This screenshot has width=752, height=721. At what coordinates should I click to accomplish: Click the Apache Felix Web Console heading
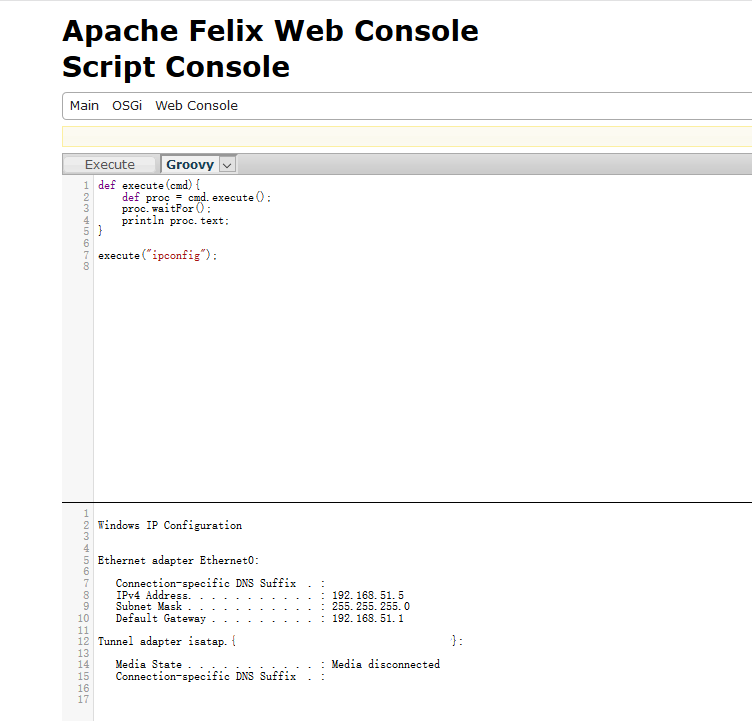point(270,31)
